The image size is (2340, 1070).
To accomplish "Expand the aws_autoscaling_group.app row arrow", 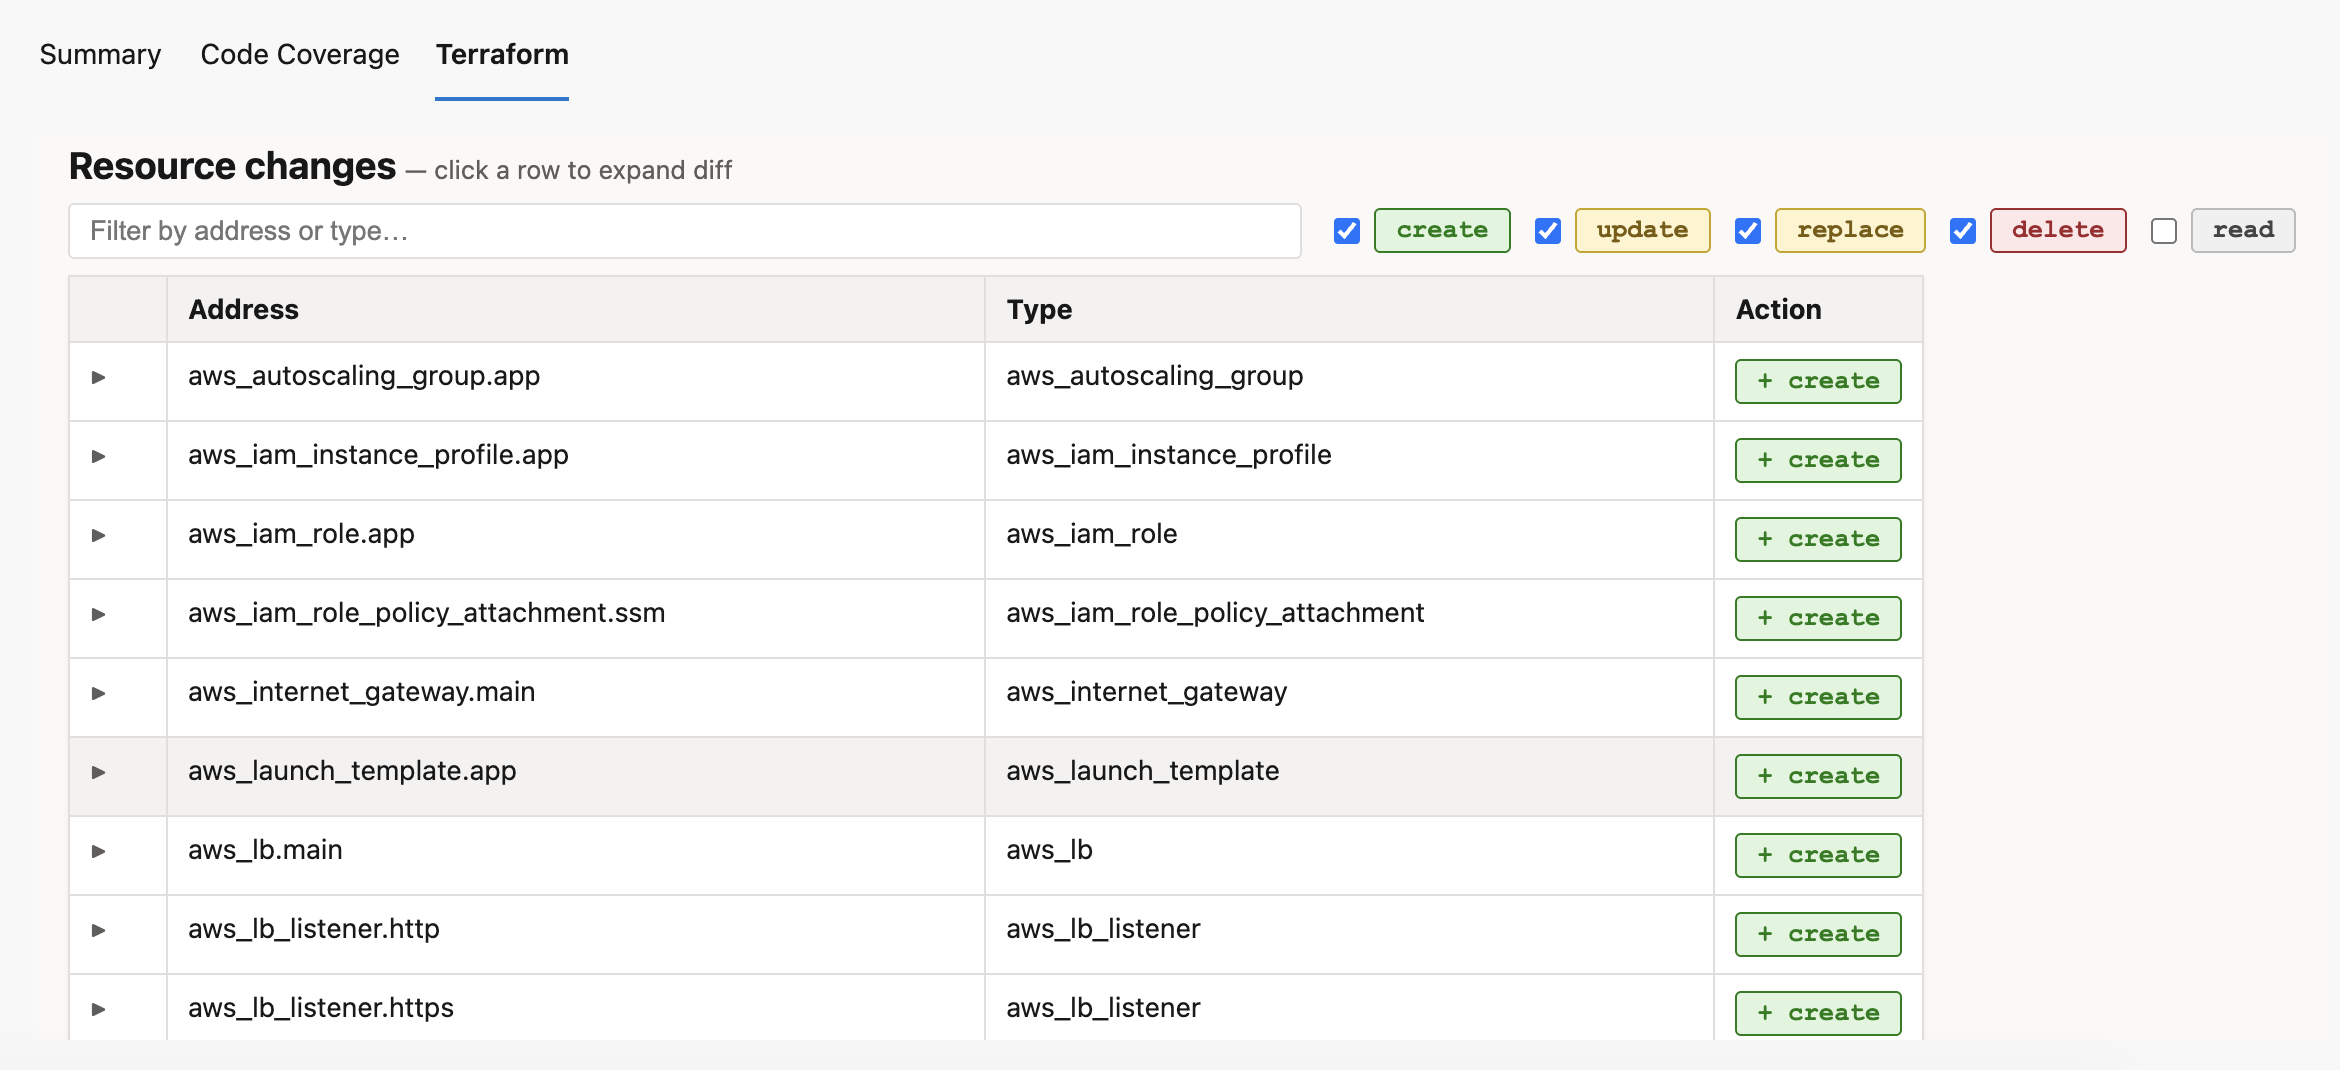I will pyautogui.click(x=98, y=378).
